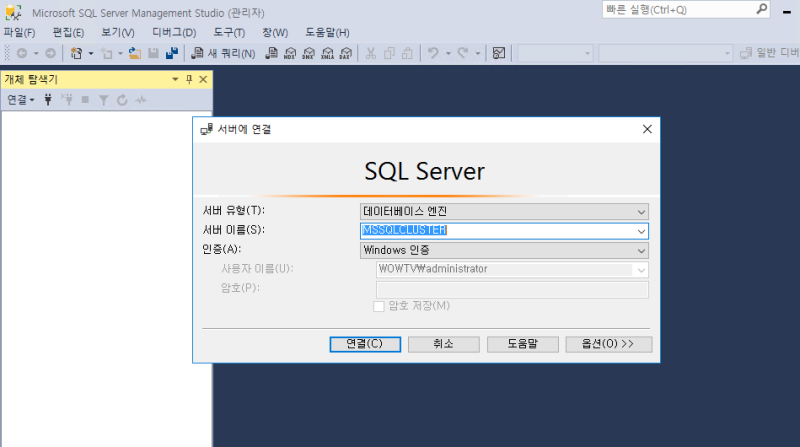
Task: Click the Copy toolbar icon
Action: coord(389,53)
